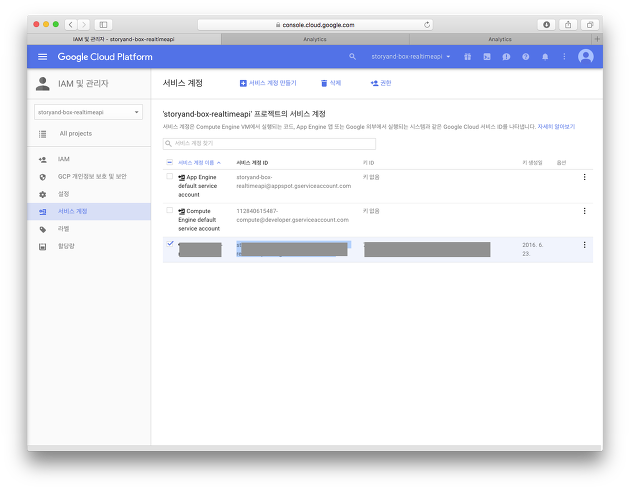The width and height of the screenshot is (630, 490).
Task: Check the App Engine default service account
Action: (x=170, y=176)
